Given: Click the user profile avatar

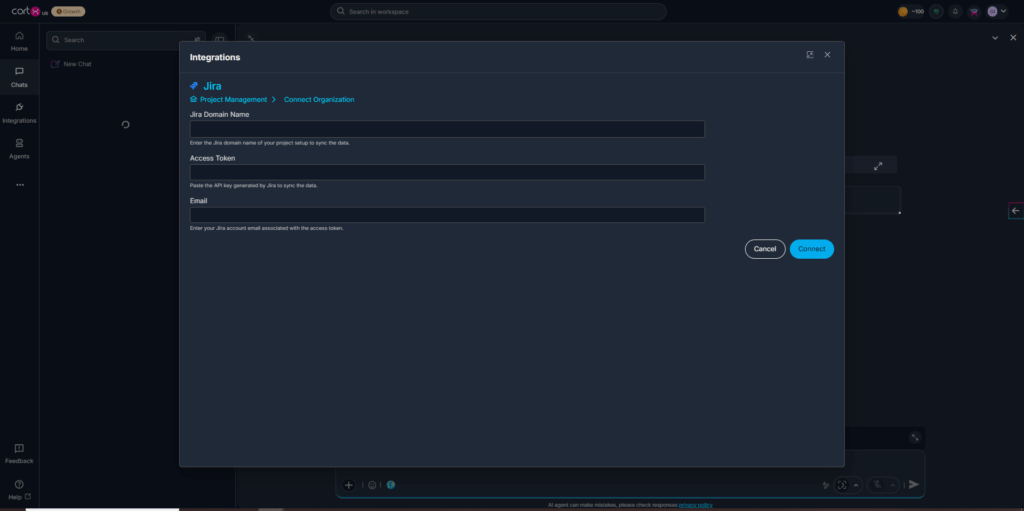Looking at the screenshot, I should tap(992, 11).
